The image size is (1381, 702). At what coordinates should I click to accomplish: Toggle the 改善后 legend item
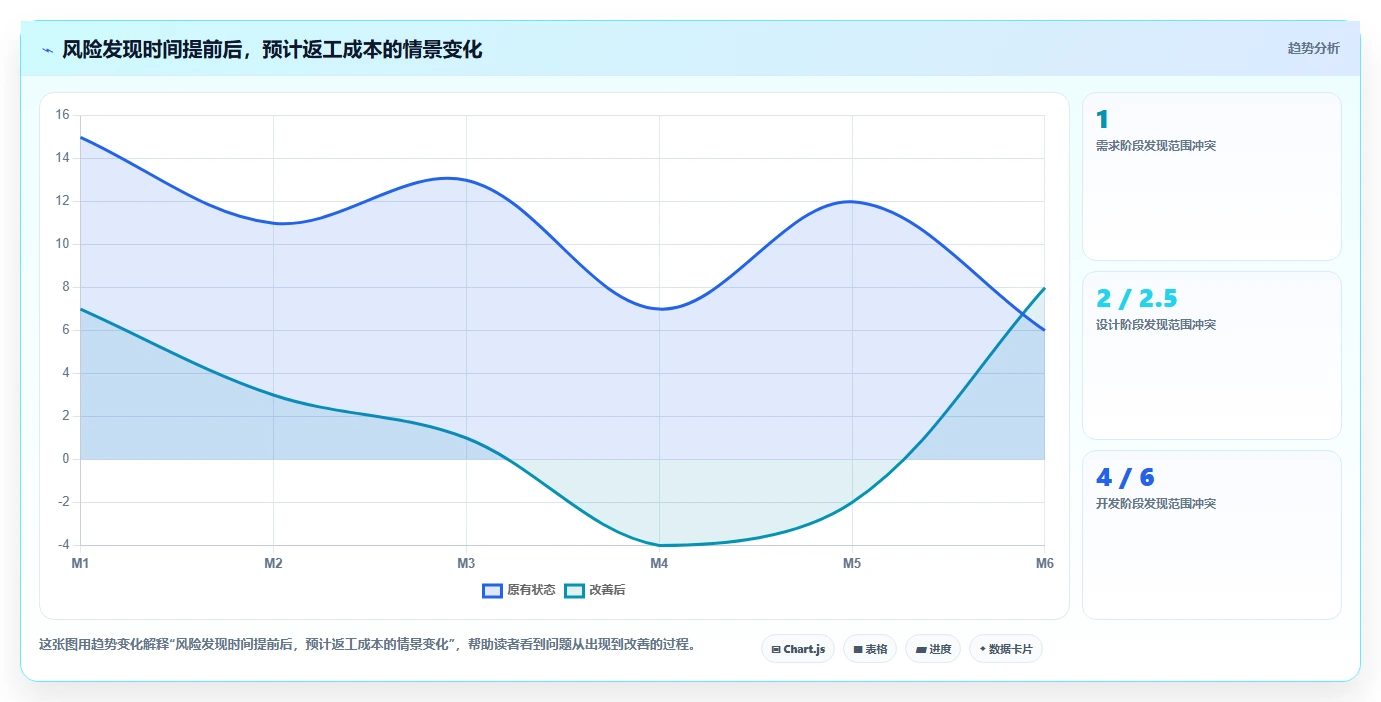click(596, 590)
